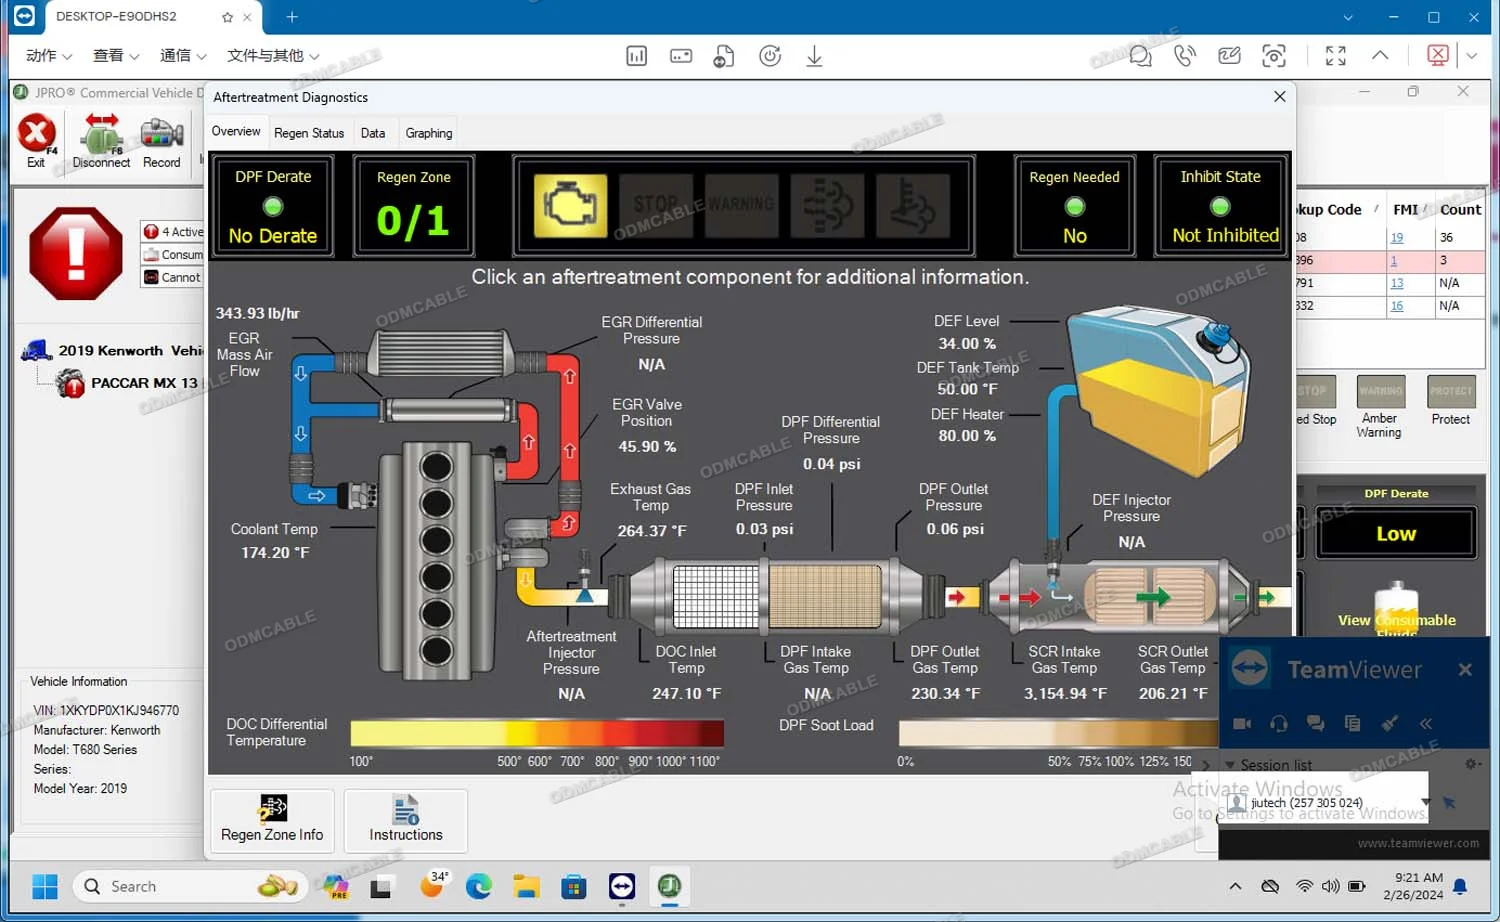Click the DOC component in exhaust

click(714, 597)
